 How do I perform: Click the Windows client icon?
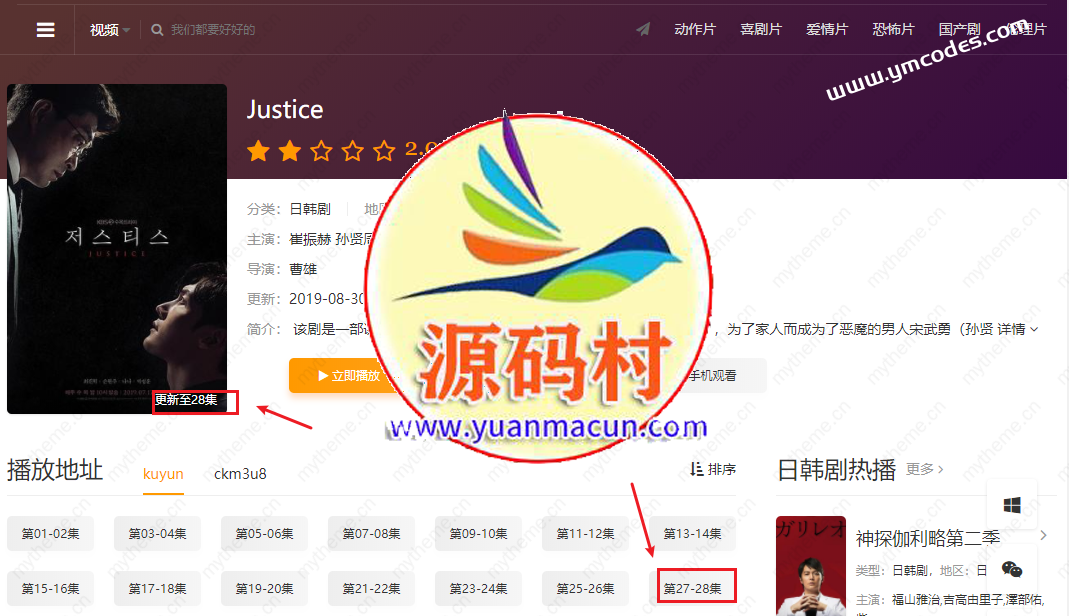click(1012, 506)
